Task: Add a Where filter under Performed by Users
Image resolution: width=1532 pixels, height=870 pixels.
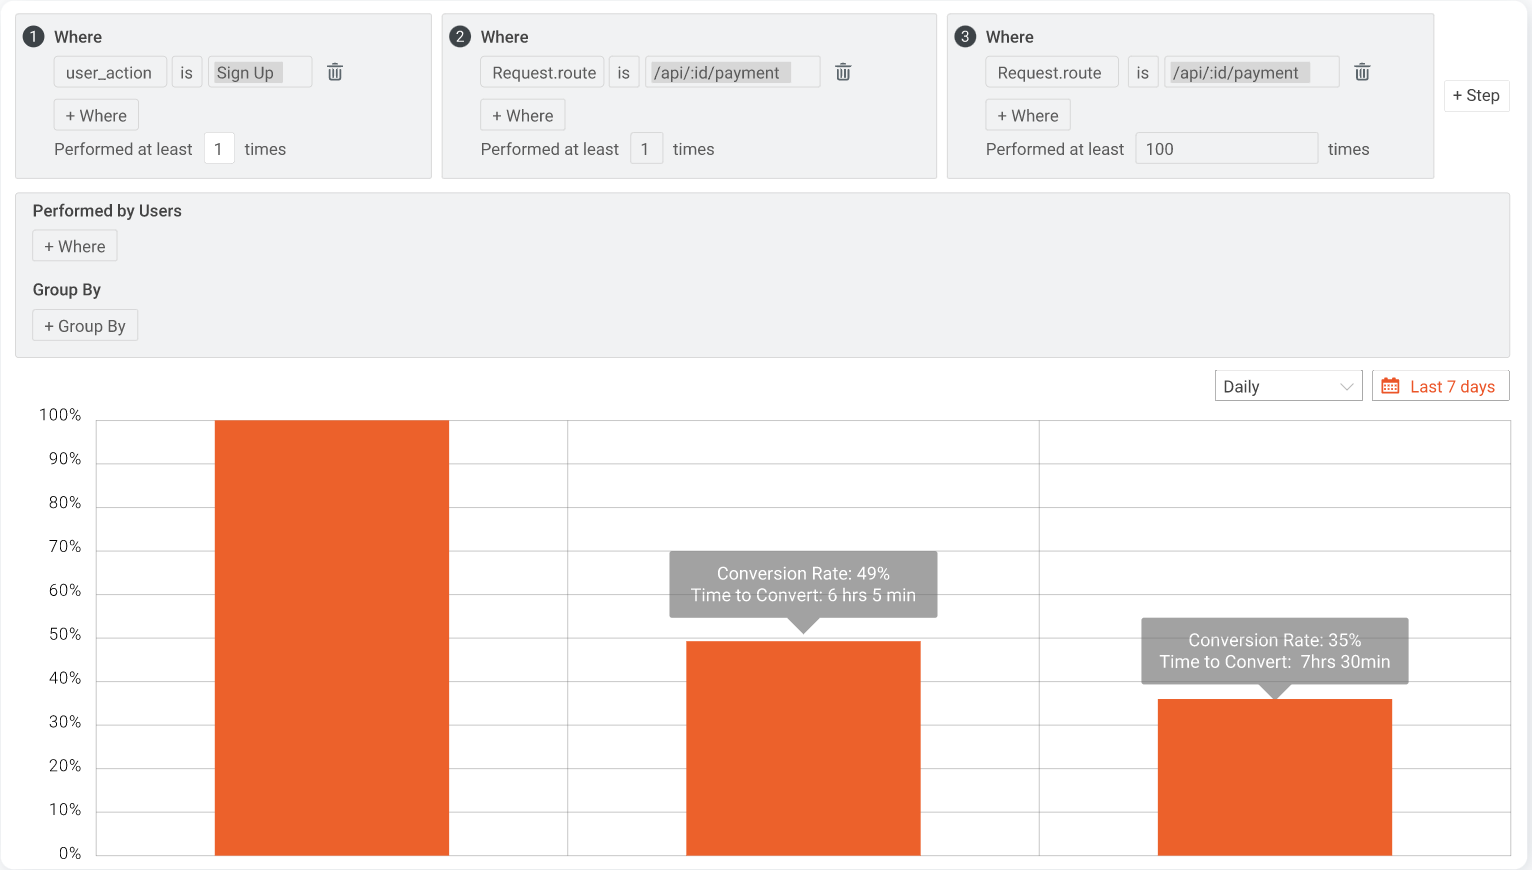Action: pyautogui.click(x=74, y=245)
